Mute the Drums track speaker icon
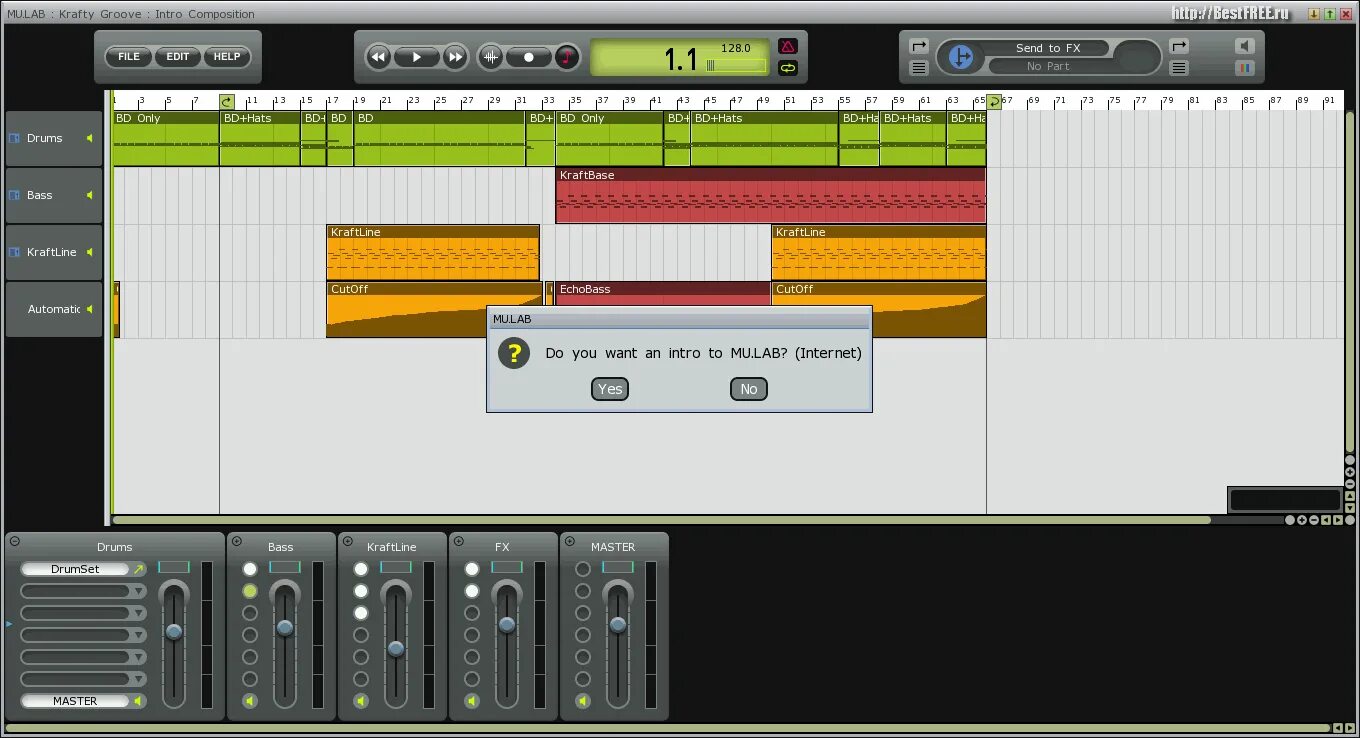Image resolution: width=1360 pixels, height=738 pixels. pyautogui.click(x=89, y=138)
